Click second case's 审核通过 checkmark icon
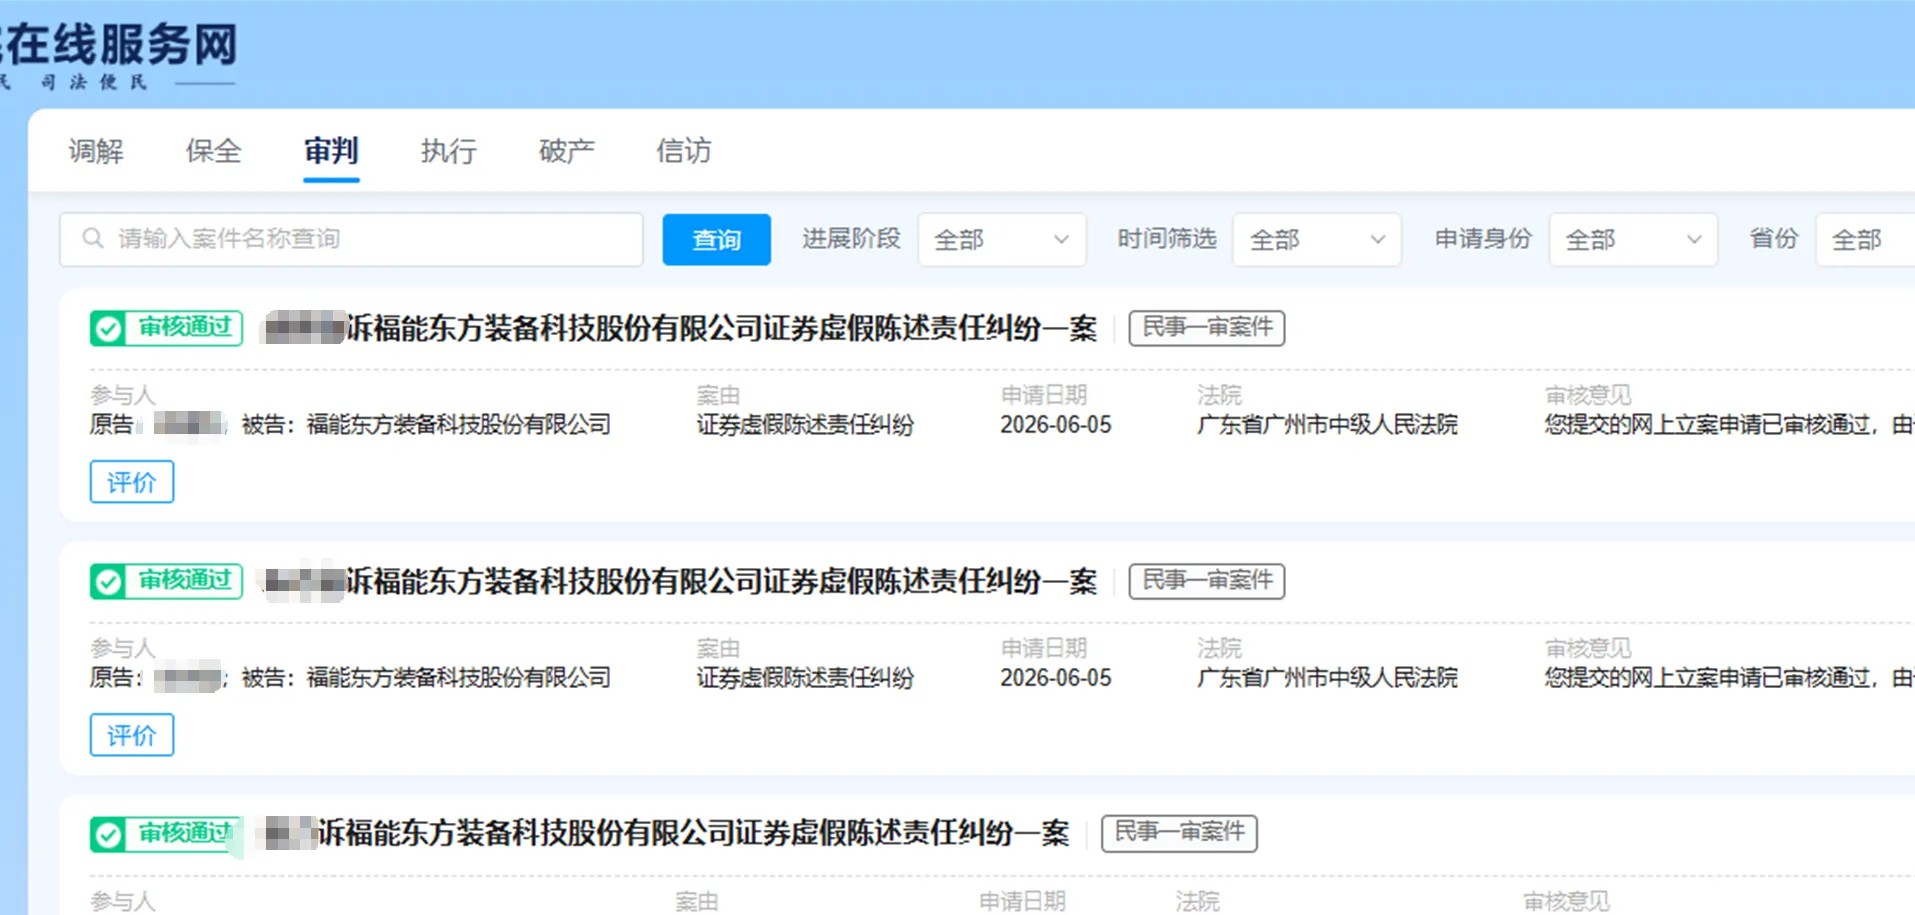 [108, 581]
